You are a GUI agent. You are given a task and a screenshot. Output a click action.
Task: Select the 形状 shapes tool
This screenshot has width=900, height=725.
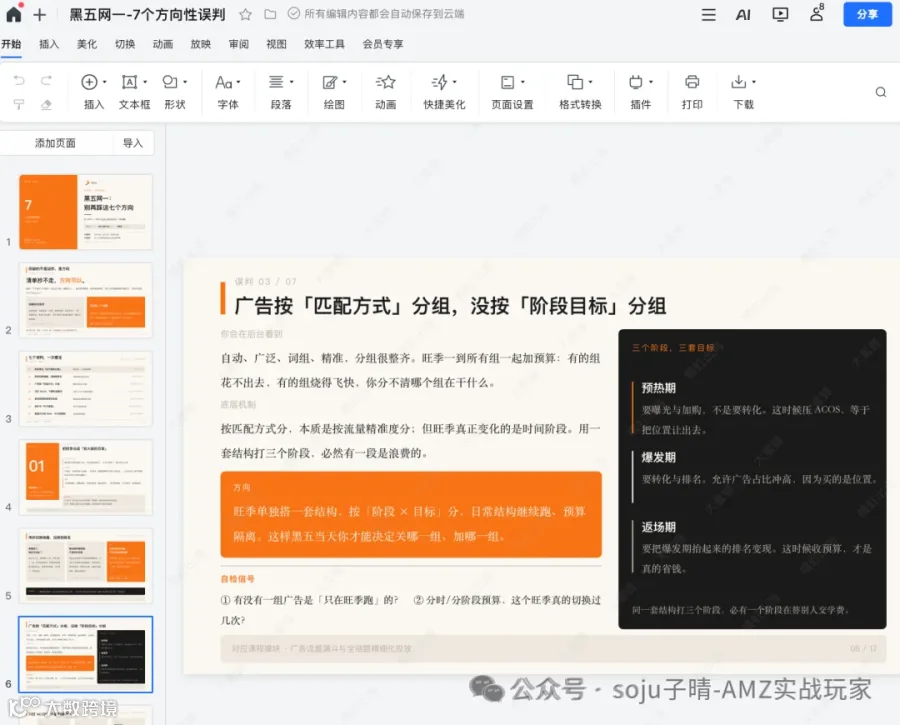[174, 92]
